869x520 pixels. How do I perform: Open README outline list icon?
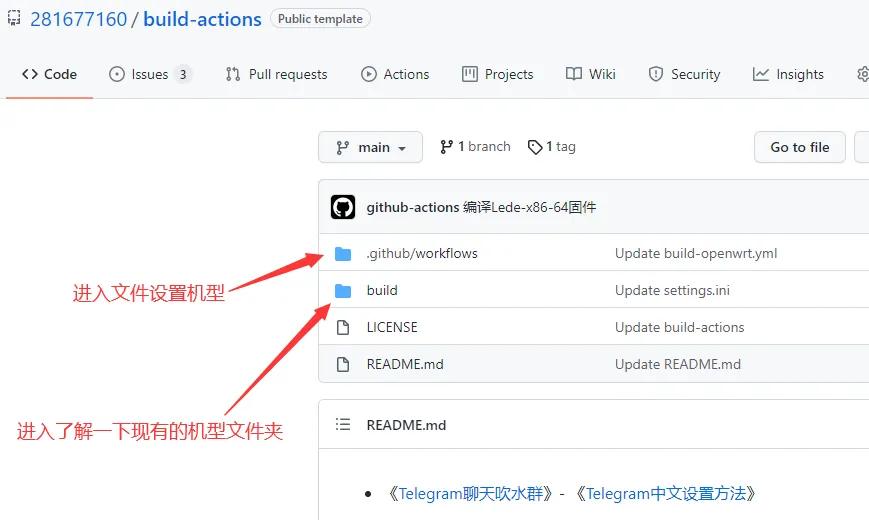[343, 425]
